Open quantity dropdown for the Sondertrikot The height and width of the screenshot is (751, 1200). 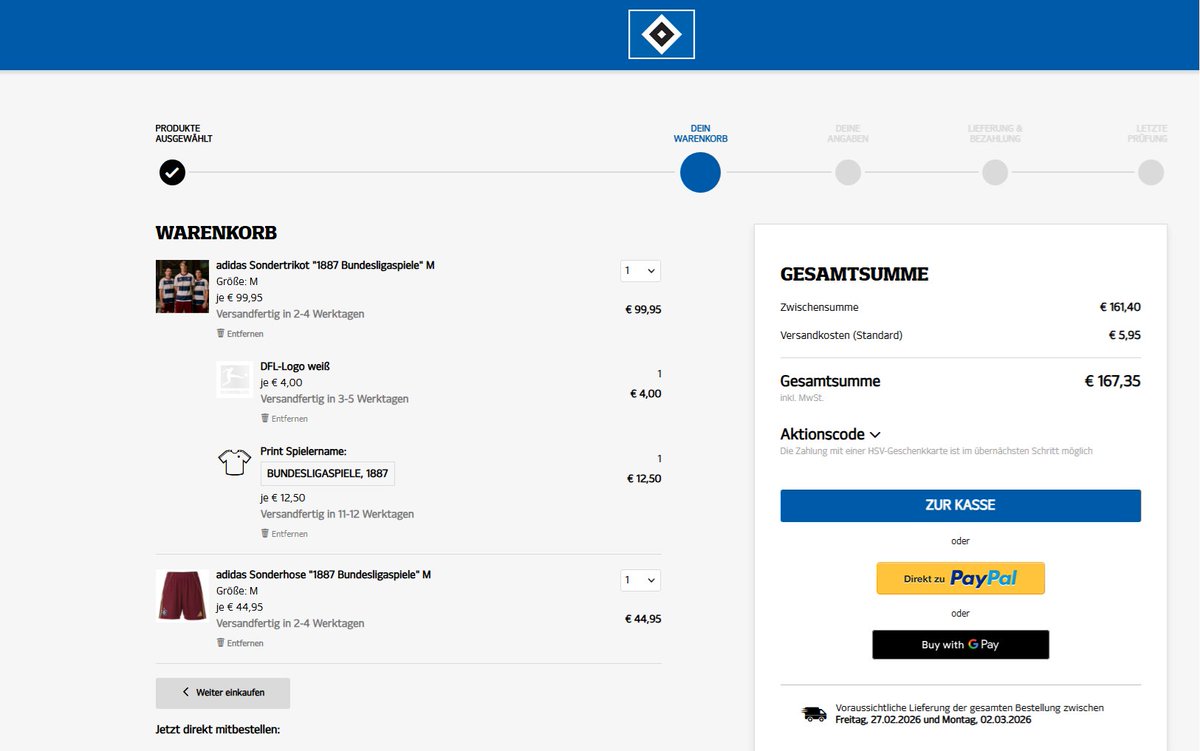(x=640, y=270)
